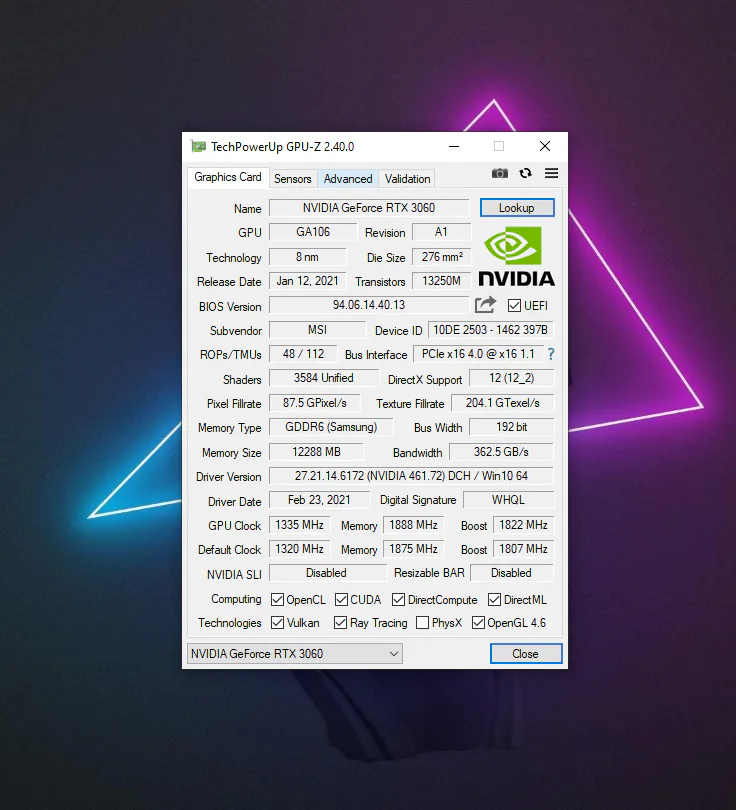Click the GPU field showing GA106

click(313, 232)
